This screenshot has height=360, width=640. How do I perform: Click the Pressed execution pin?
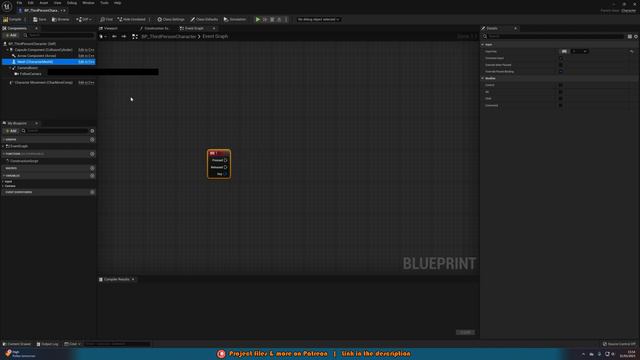pos(225,160)
